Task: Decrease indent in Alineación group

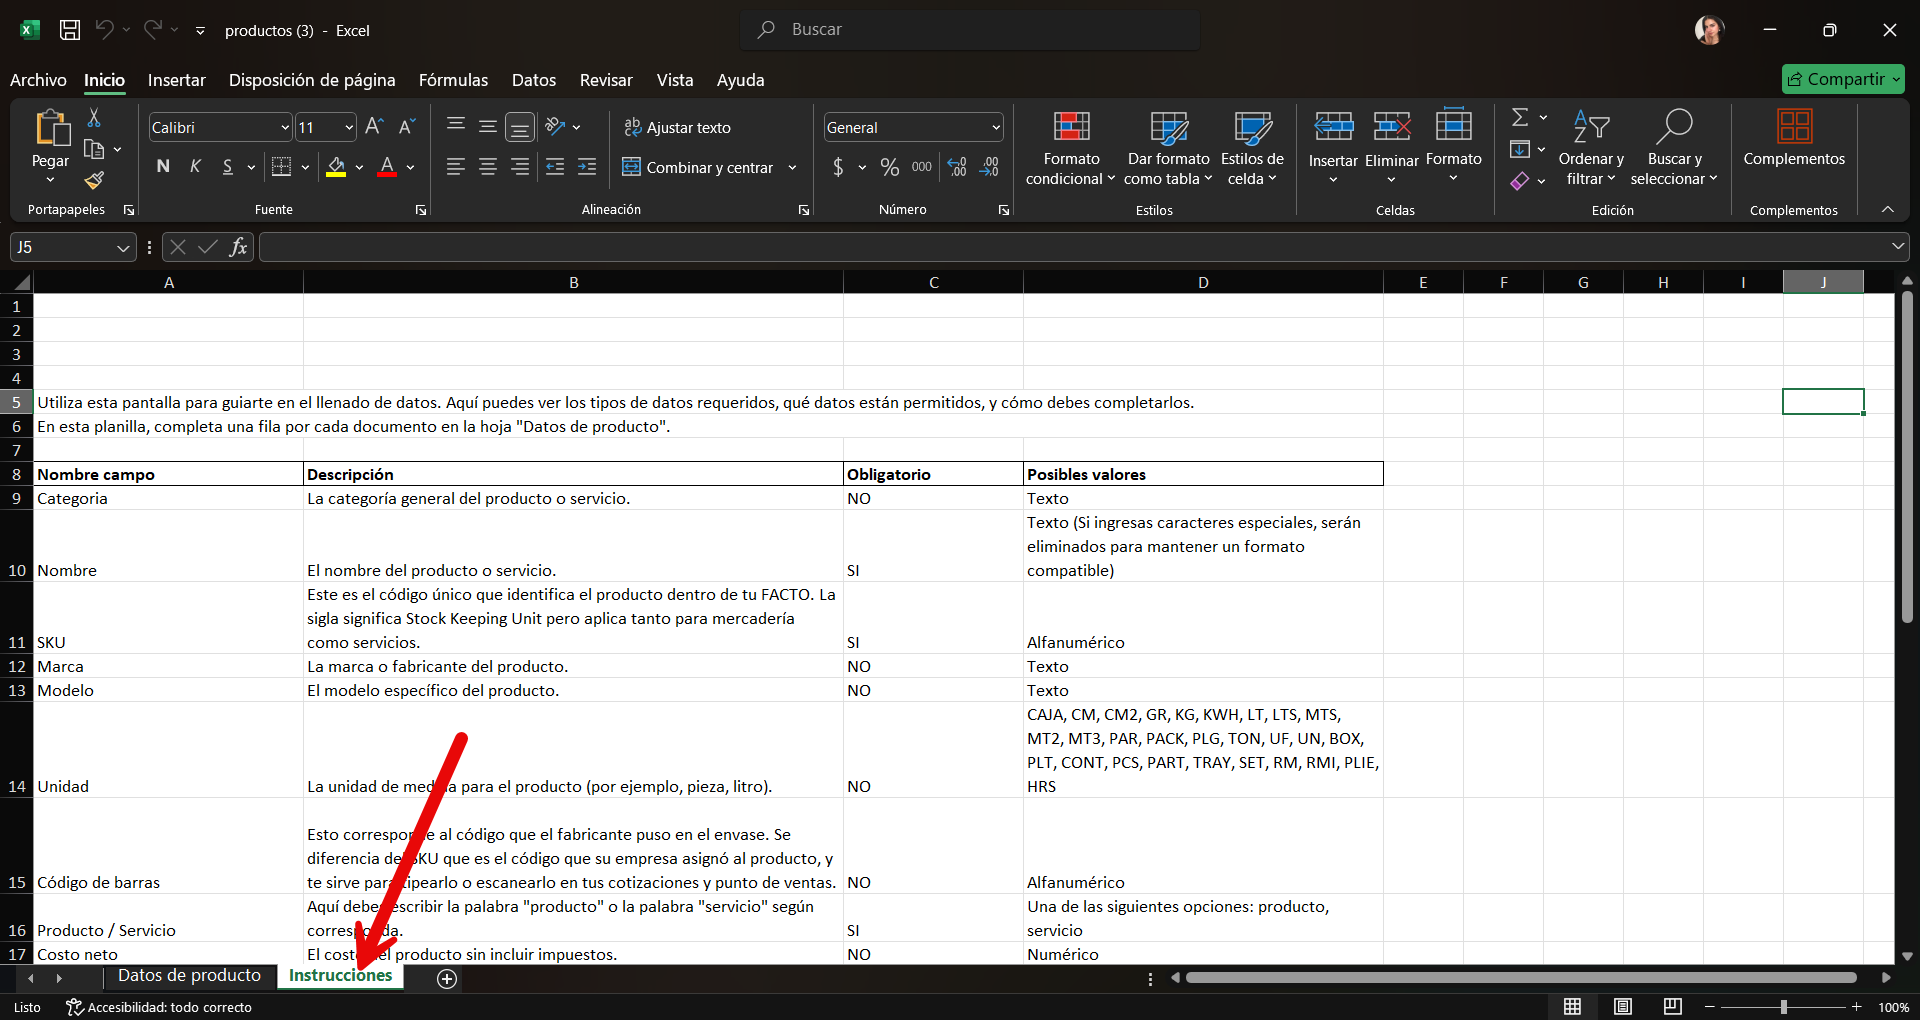Action: [556, 167]
